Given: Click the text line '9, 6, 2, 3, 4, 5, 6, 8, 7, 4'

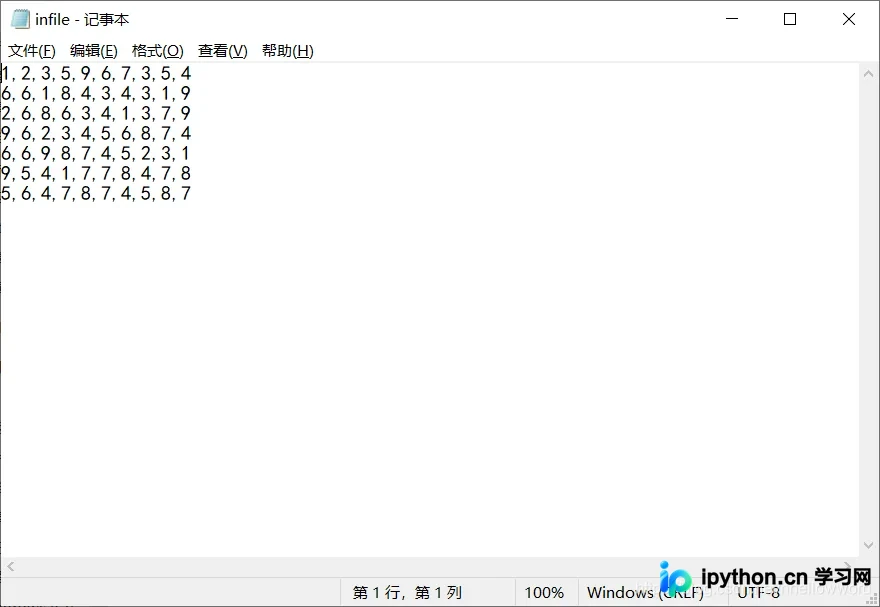Looking at the screenshot, I should (x=96, y=134).
